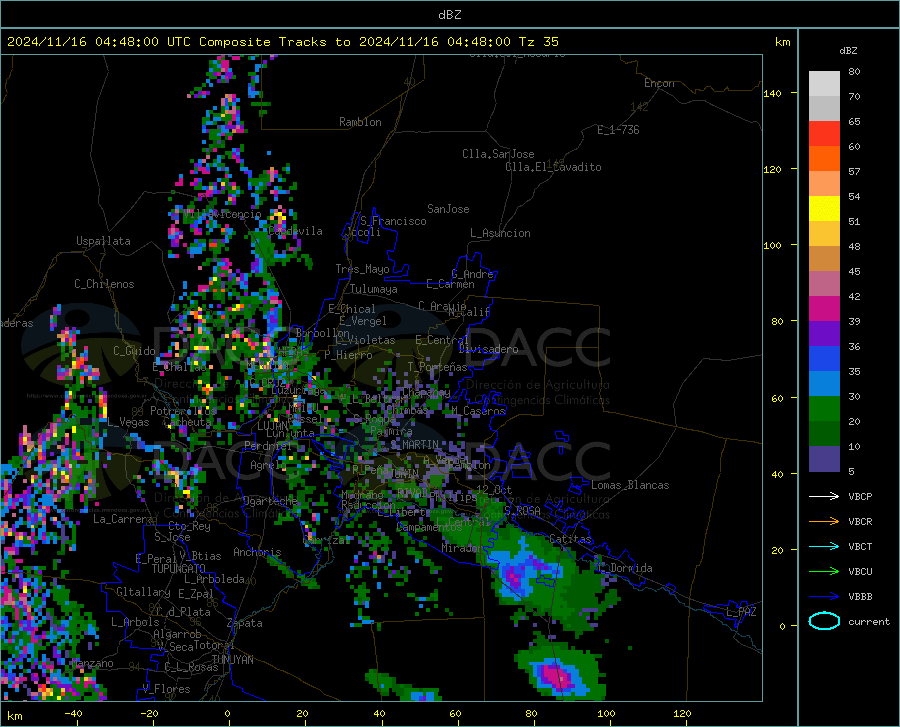
Task: Click the dBZ title at top
Action: coord(449,15)
